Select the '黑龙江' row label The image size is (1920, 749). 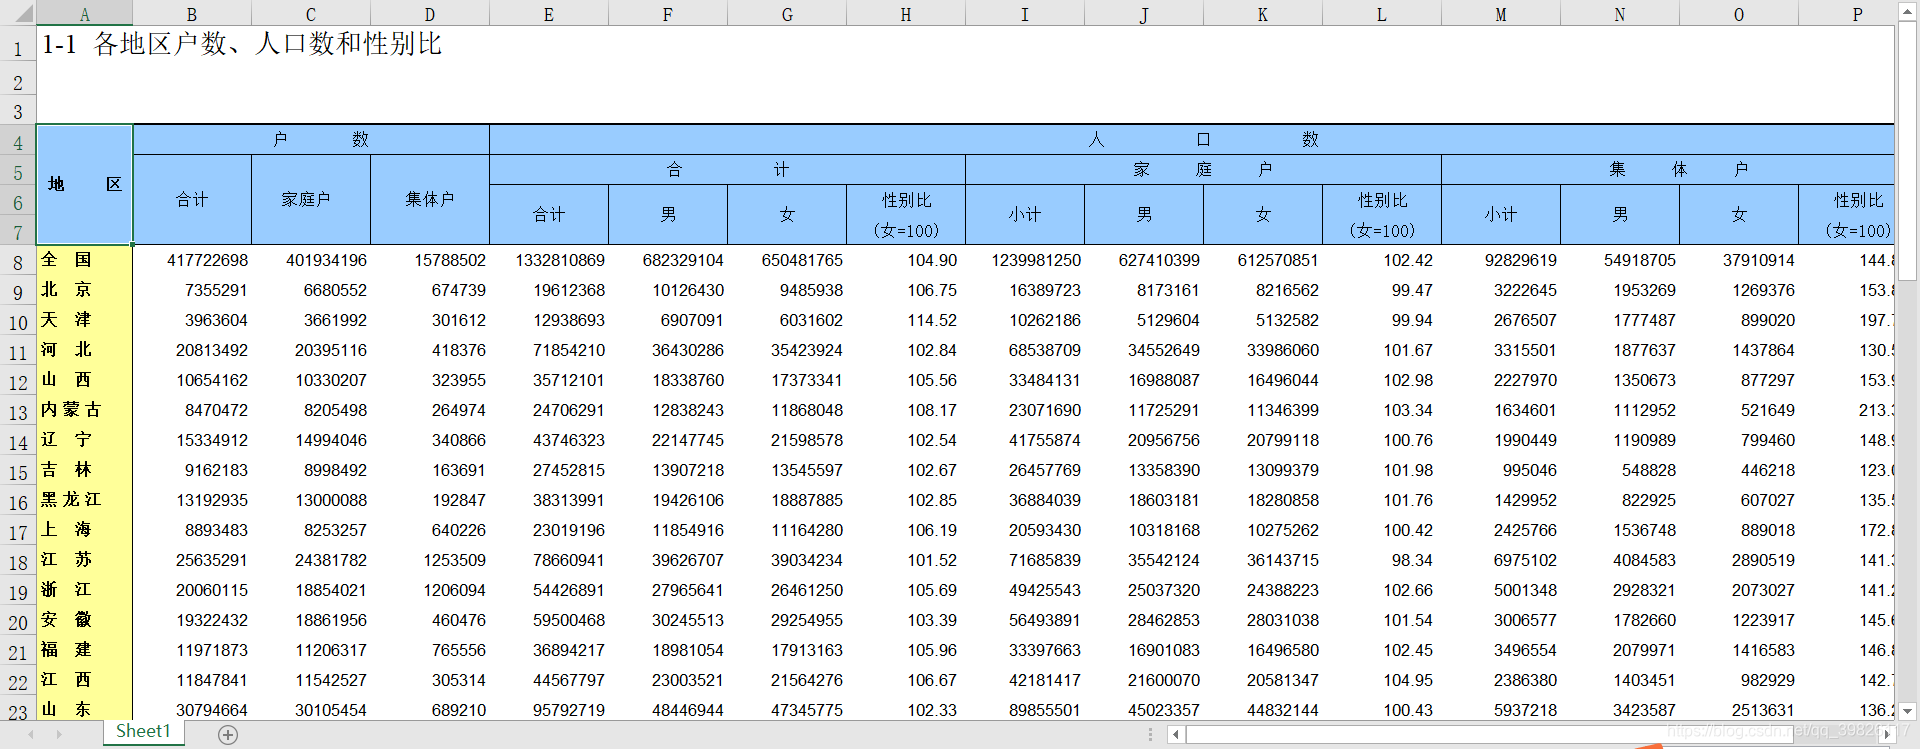point(85,500)
